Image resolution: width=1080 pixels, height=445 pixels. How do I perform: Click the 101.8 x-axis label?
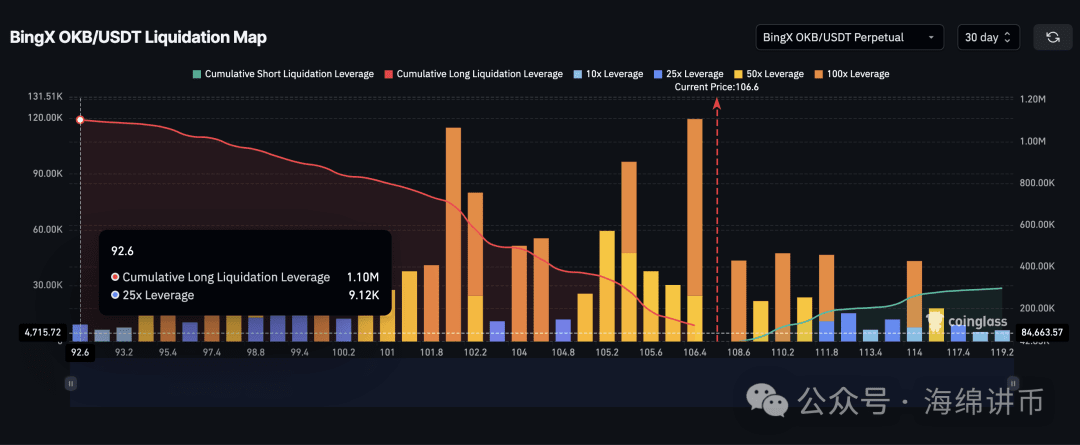(431, 353)
